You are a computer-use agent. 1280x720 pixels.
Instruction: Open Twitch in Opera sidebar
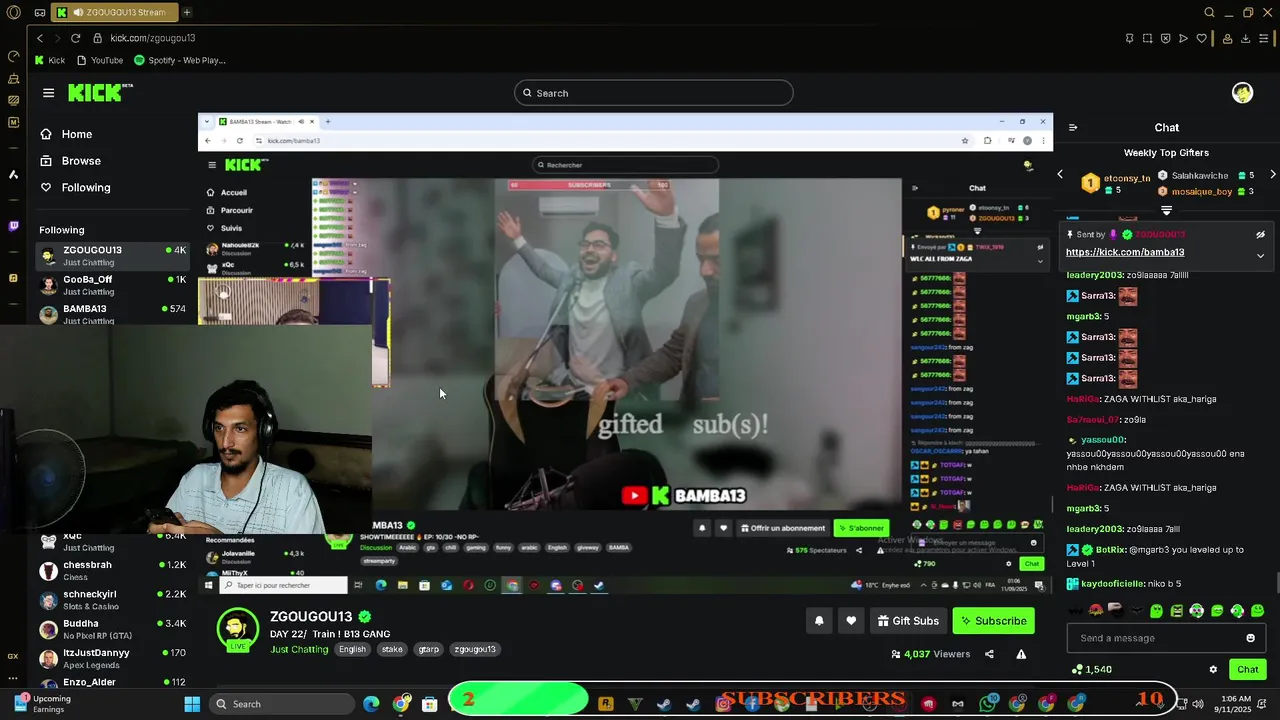[13, 226]
